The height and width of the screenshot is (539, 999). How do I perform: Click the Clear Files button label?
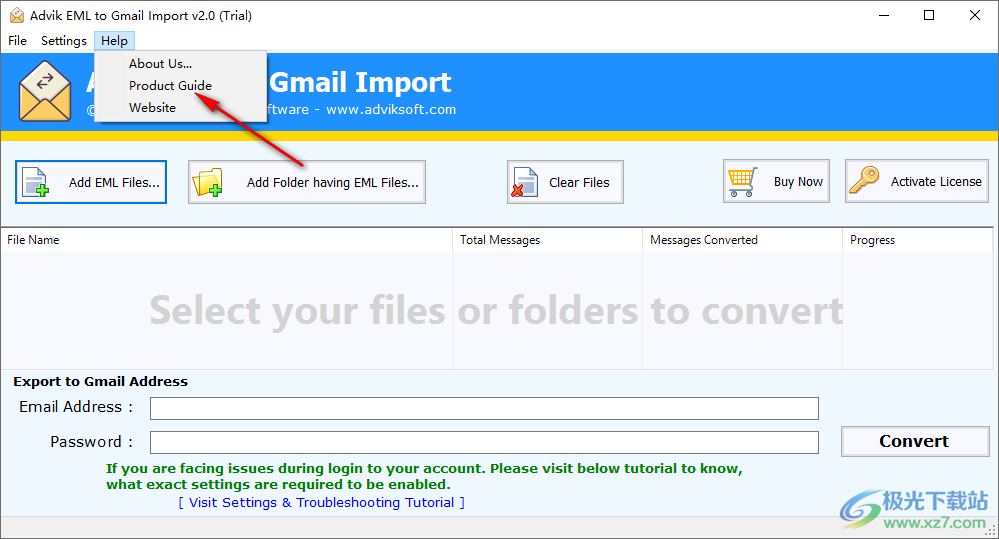pos(579,183)
